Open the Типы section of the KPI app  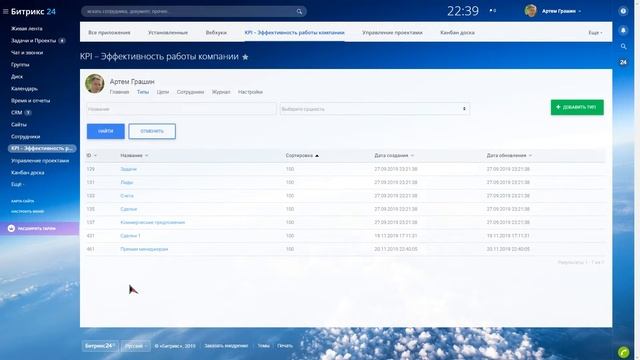(143, 92)
